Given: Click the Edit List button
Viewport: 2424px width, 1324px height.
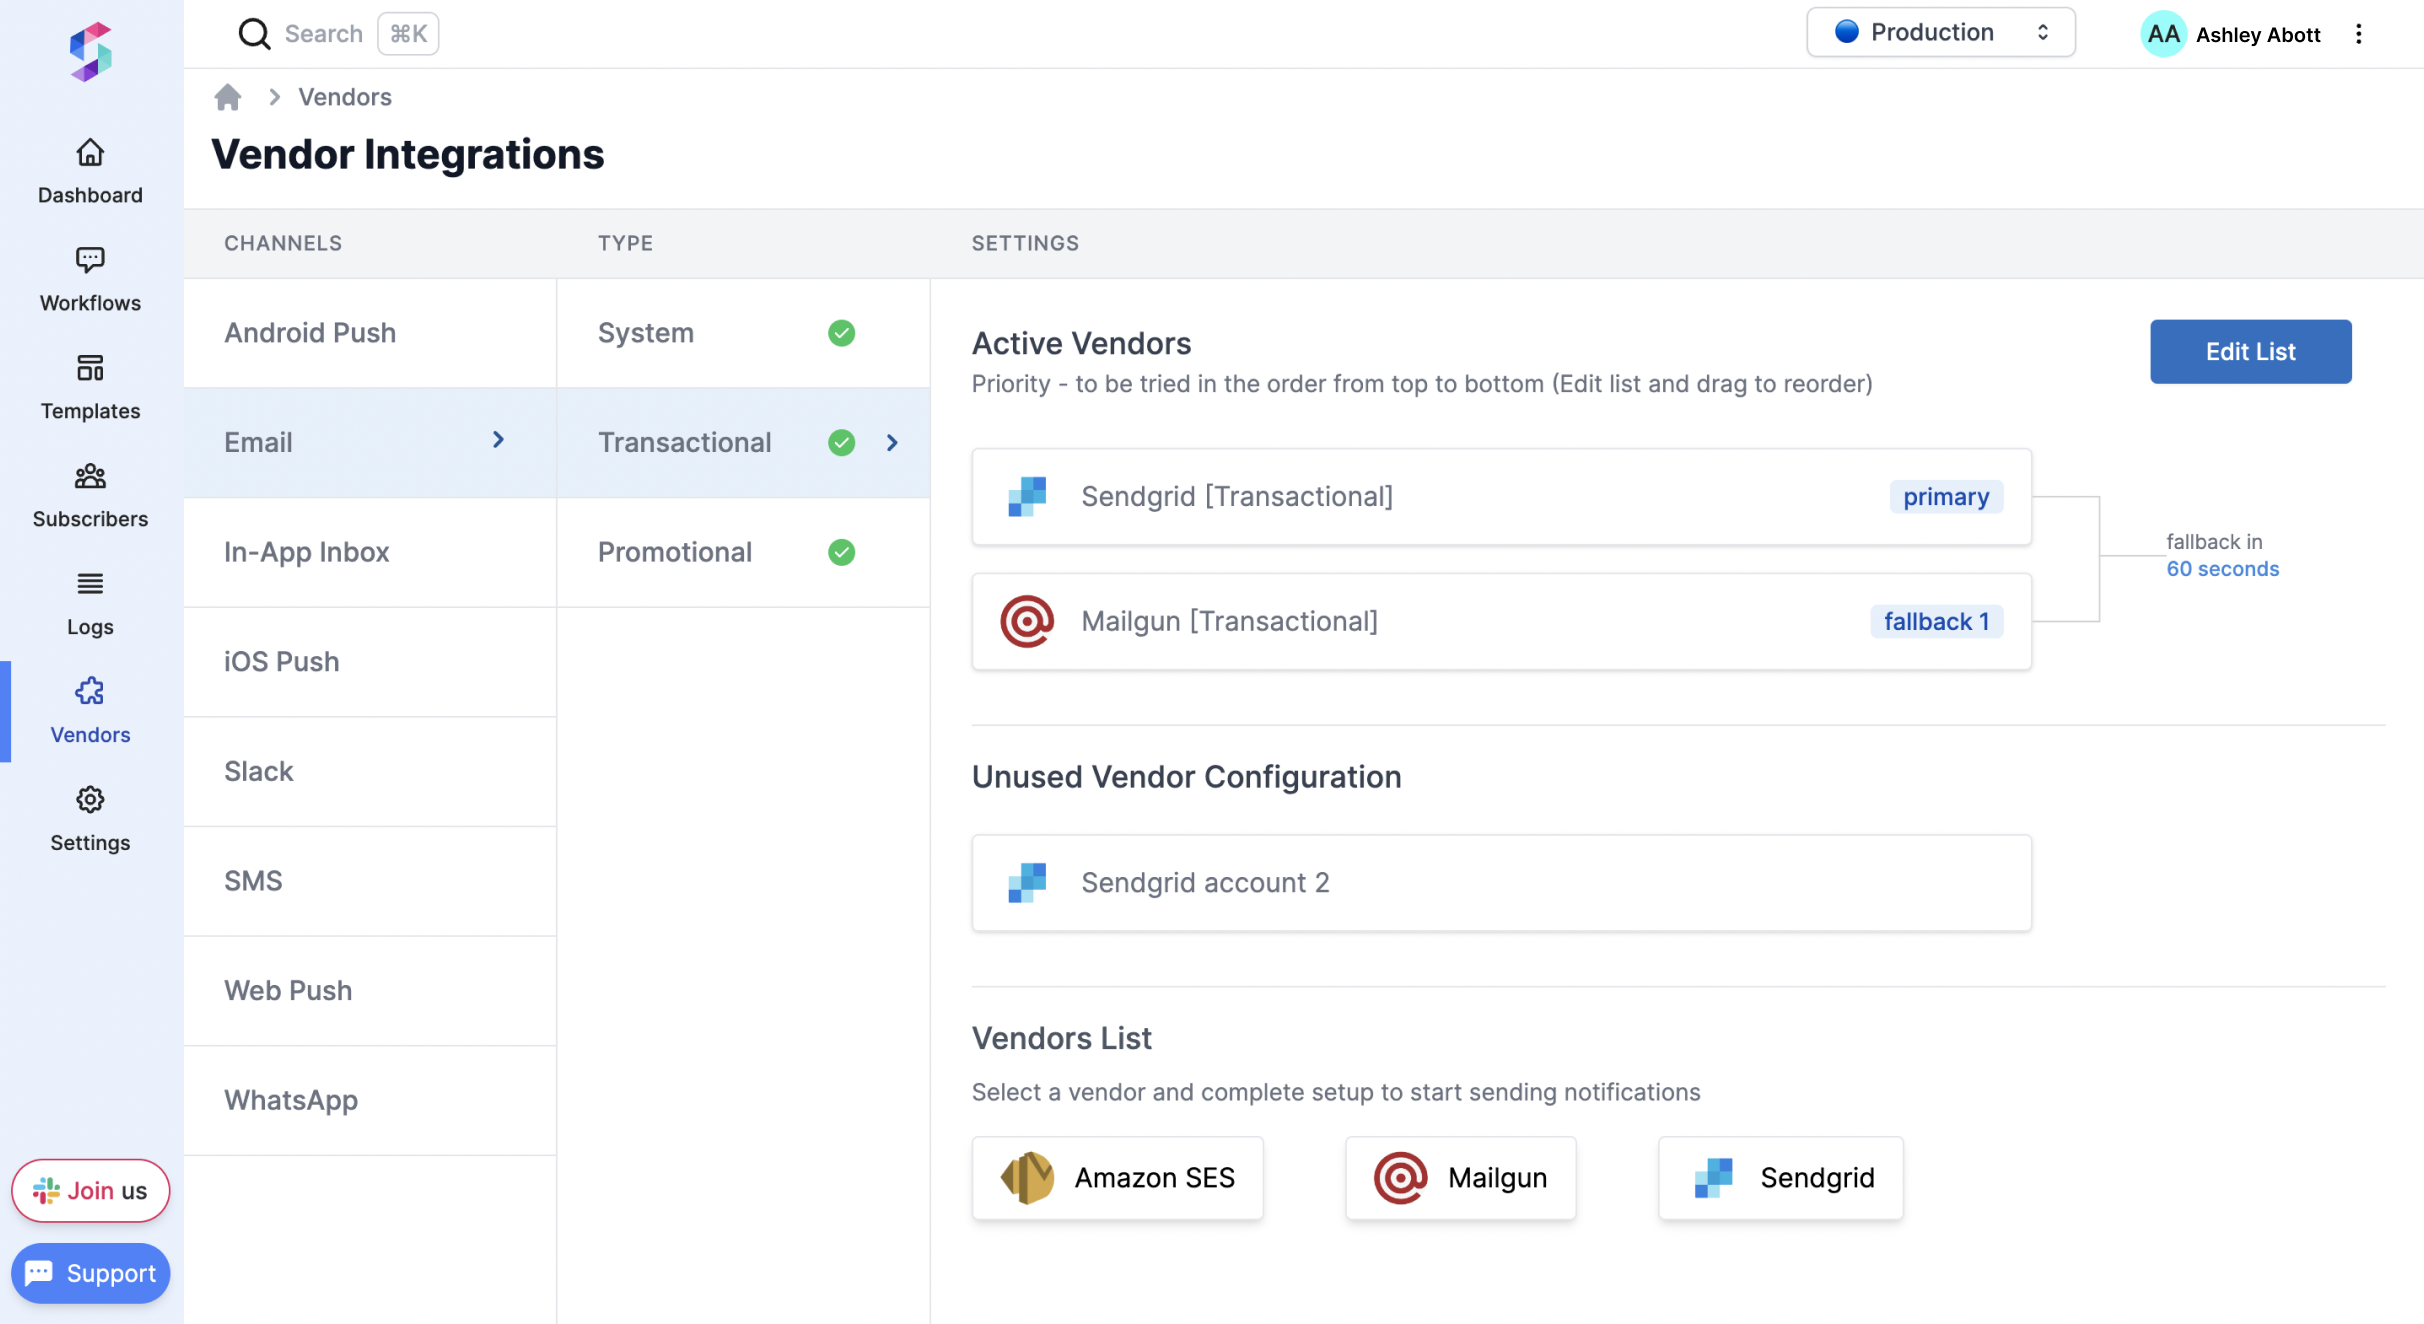Looking at the screenshot, I should tap(2250, 351).
